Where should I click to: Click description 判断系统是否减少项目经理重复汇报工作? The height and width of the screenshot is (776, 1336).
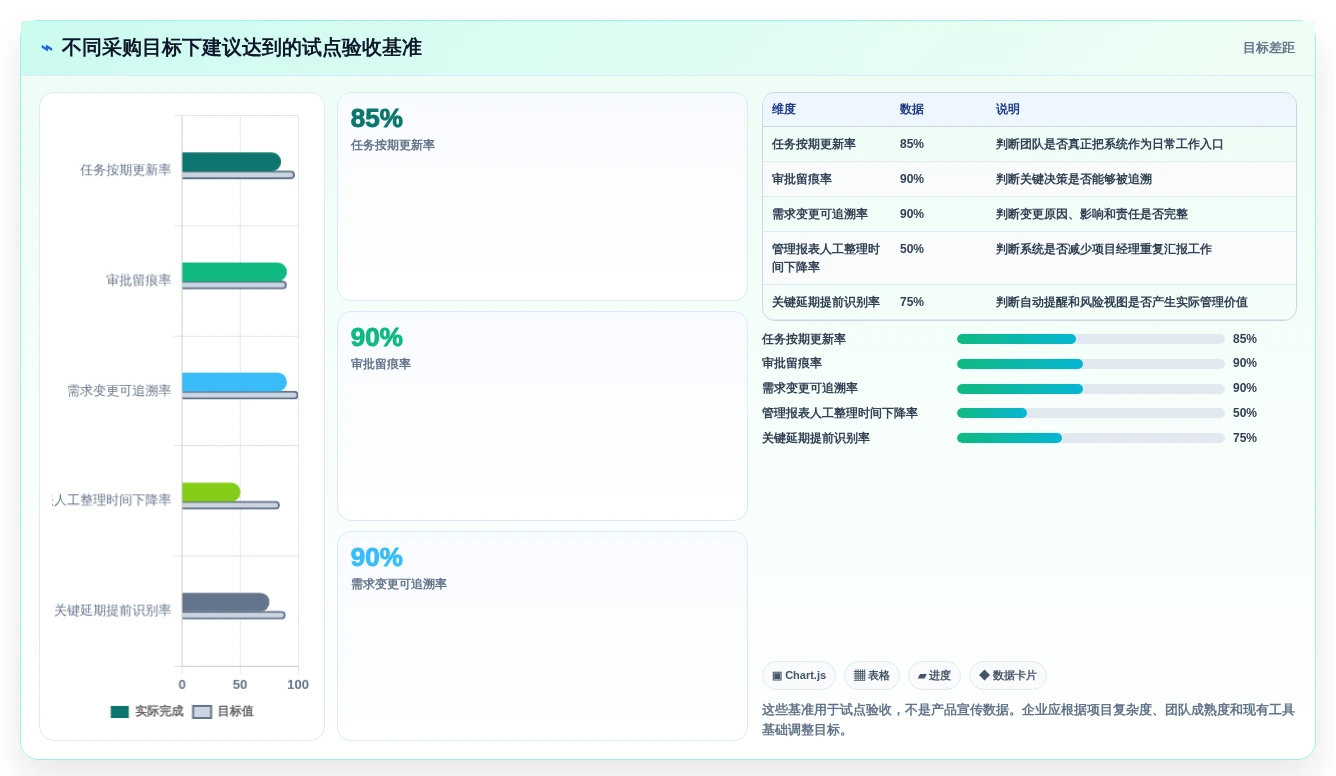[x=1104, y=249]
